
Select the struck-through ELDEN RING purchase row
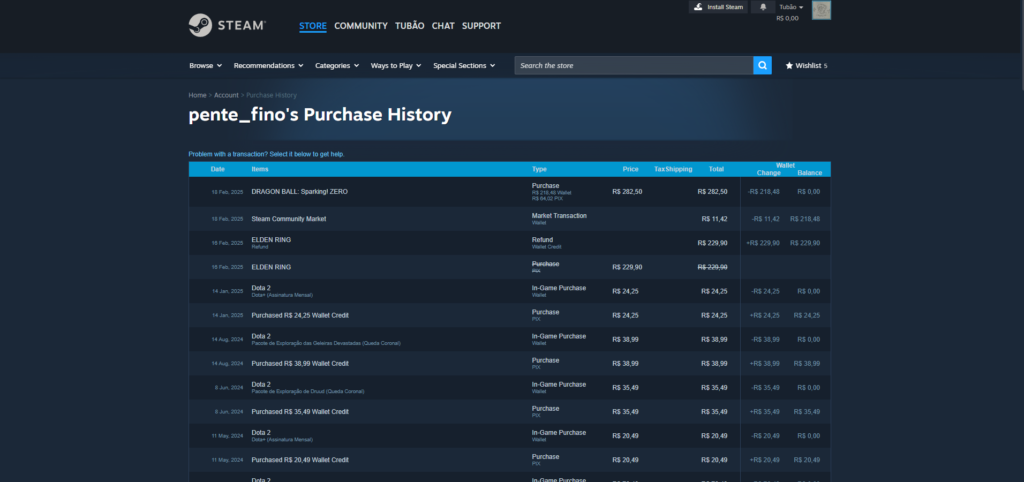[x=509, y=267]
